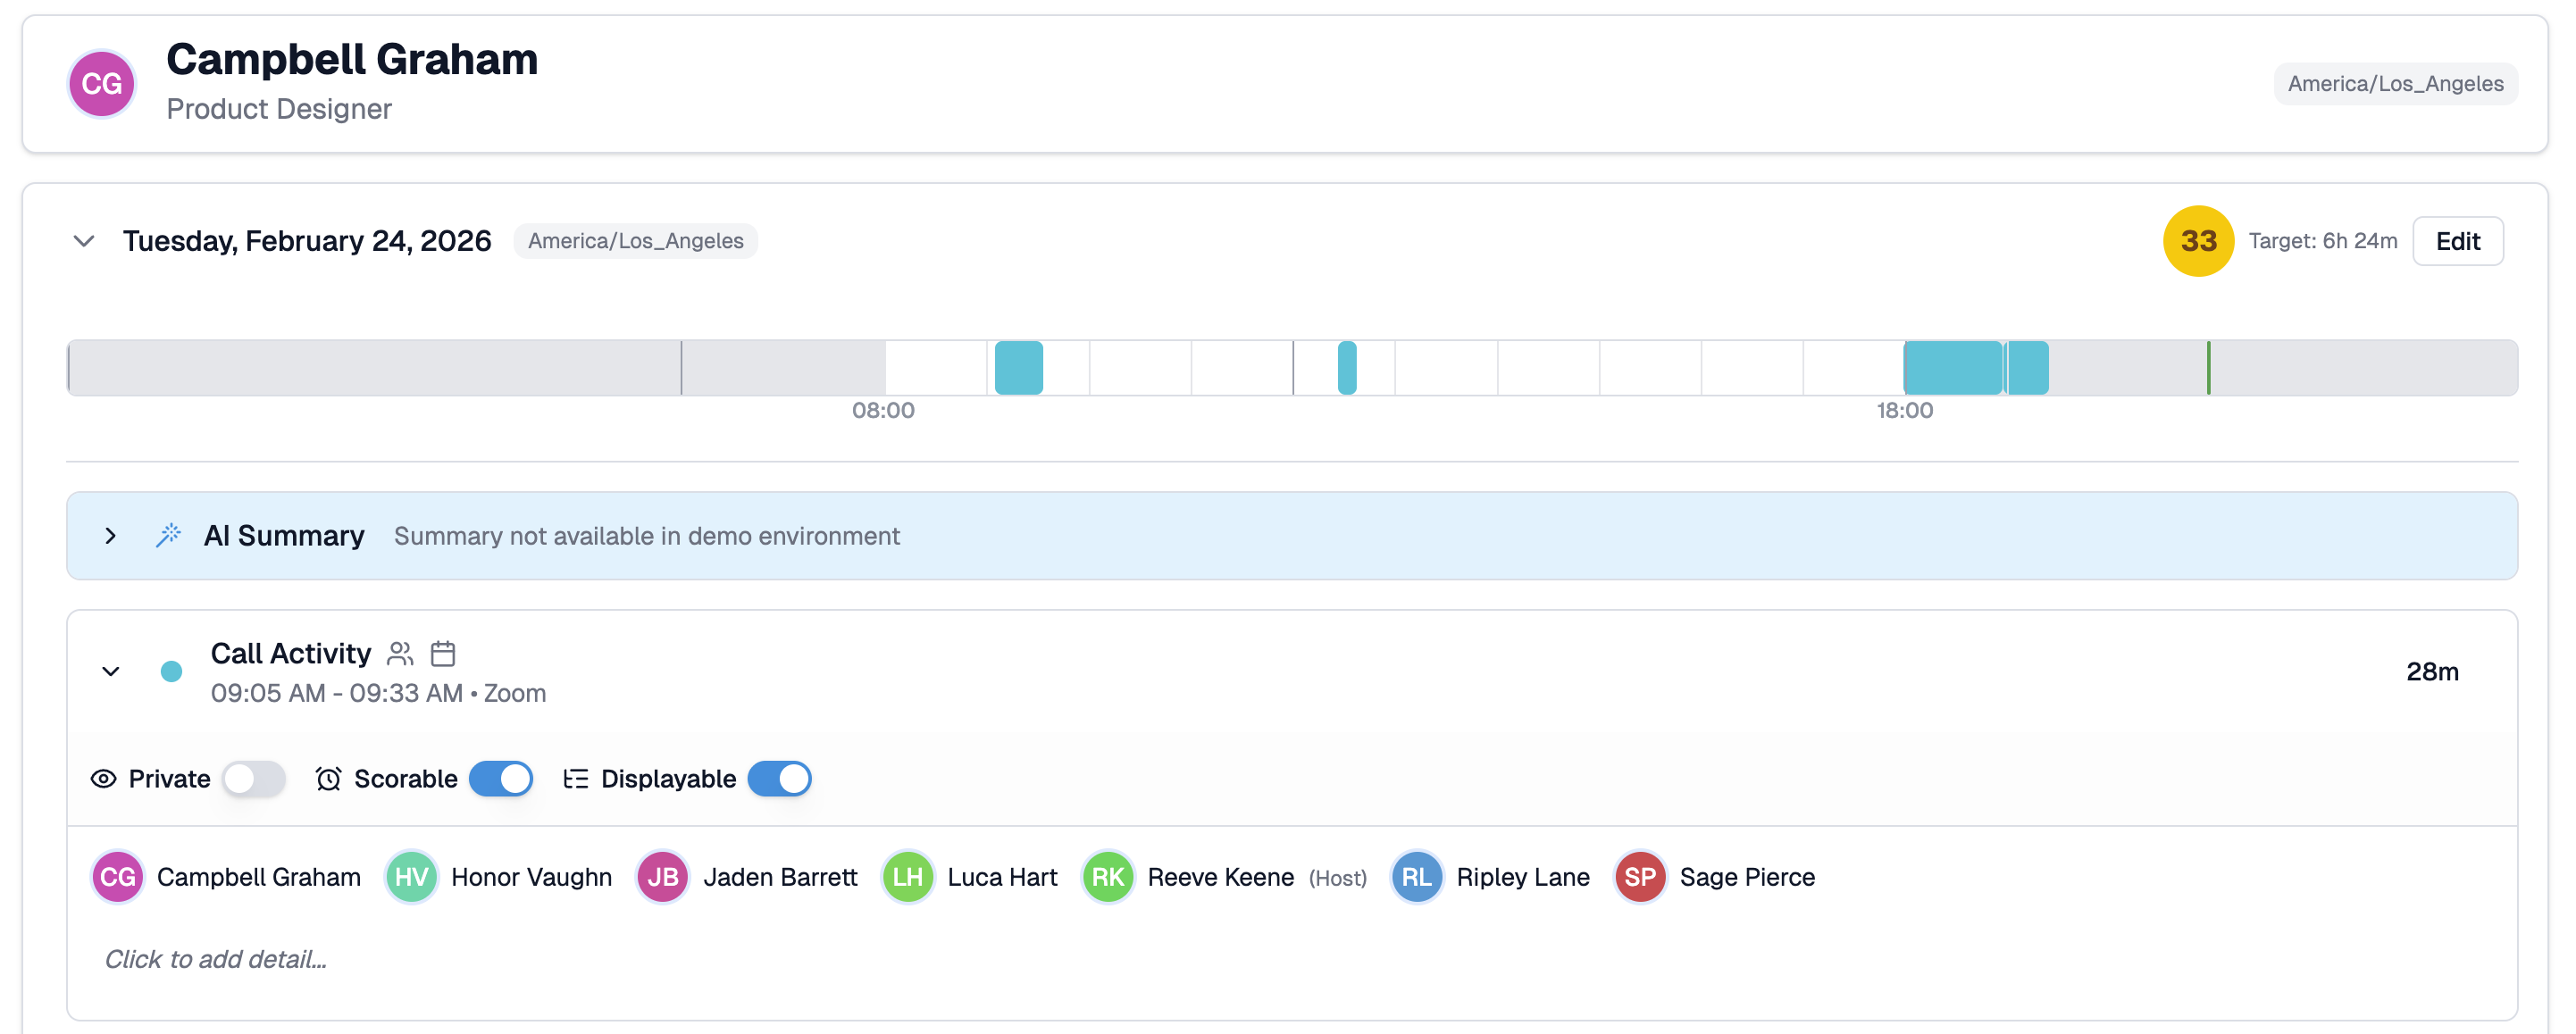
Task: Click the Edit button for the target
Action: (2457, 241)
